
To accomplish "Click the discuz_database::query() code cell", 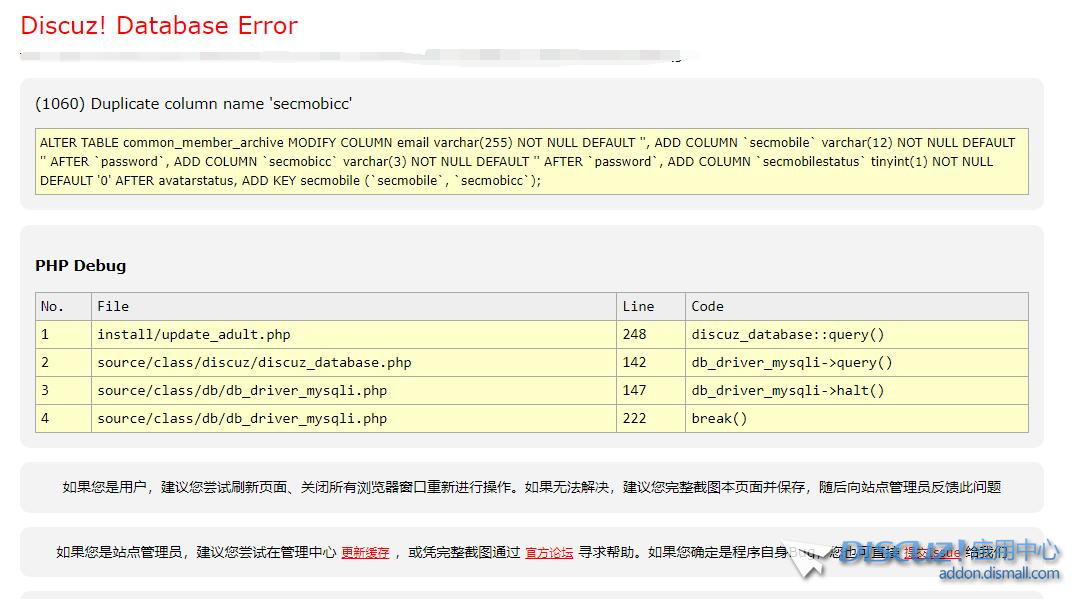I will pyautogui.click(x=788, y=334).
